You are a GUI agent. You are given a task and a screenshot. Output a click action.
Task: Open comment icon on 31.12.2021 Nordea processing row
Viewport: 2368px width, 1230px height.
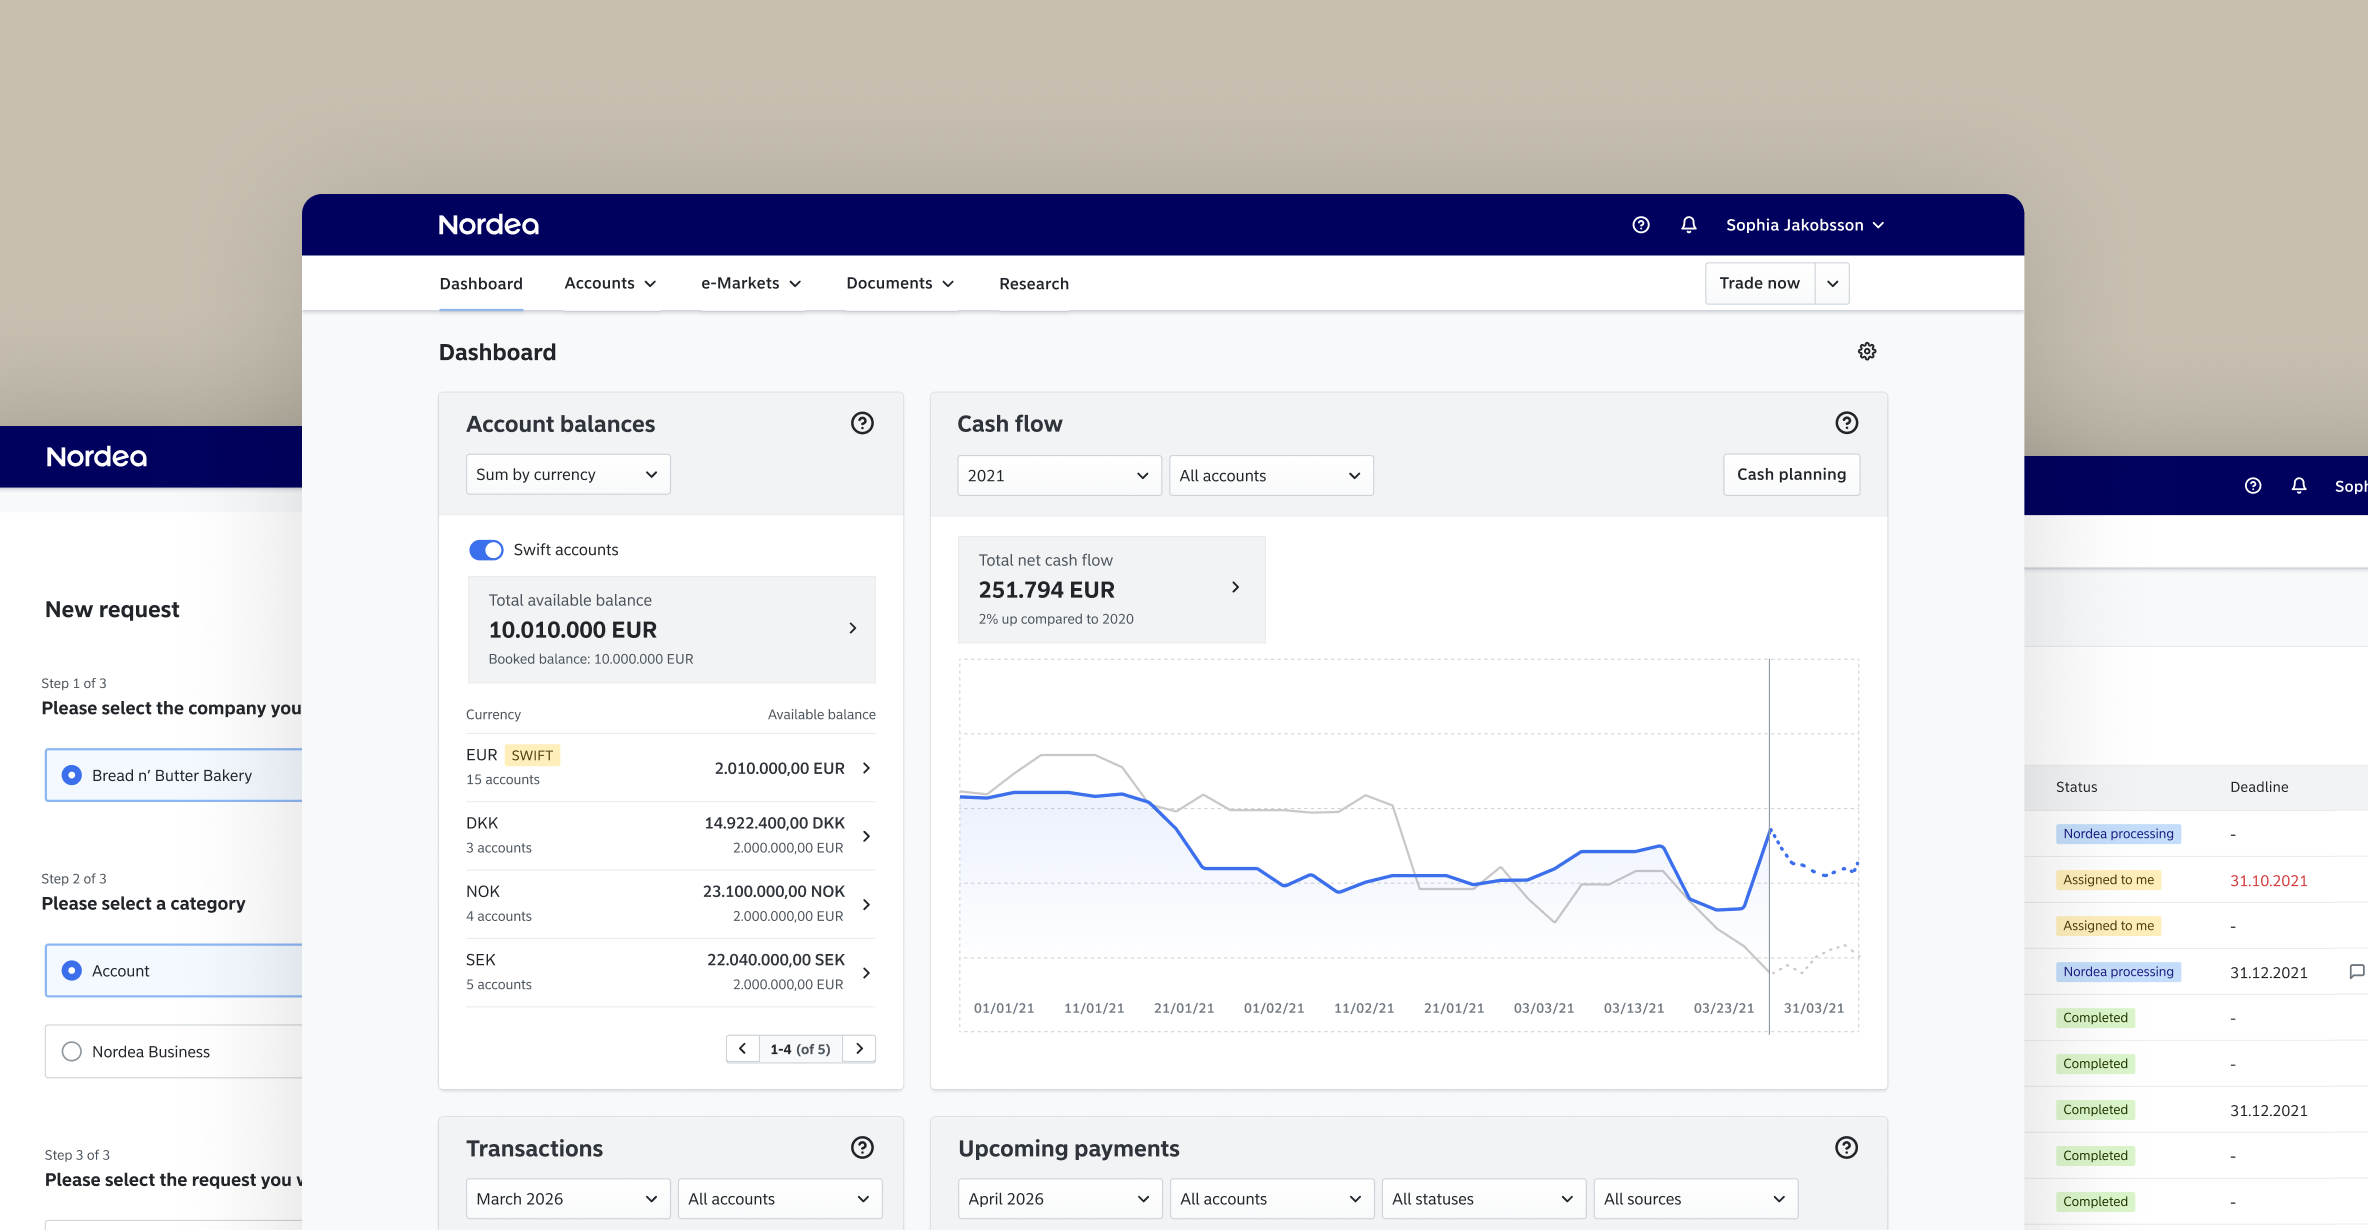2357,972
